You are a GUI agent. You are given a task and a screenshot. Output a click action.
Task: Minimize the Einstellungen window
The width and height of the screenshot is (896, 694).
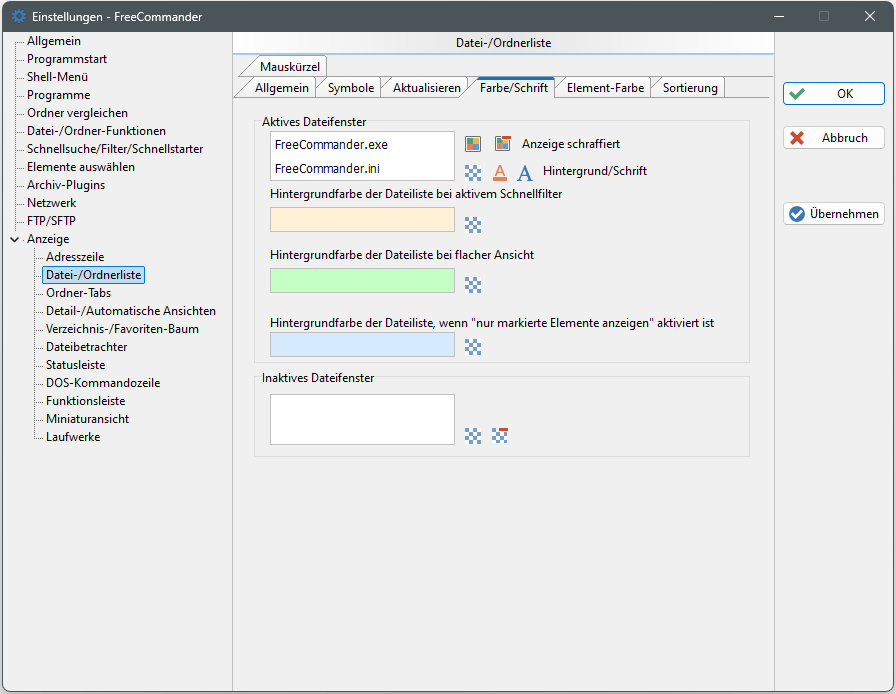(778, 16)
